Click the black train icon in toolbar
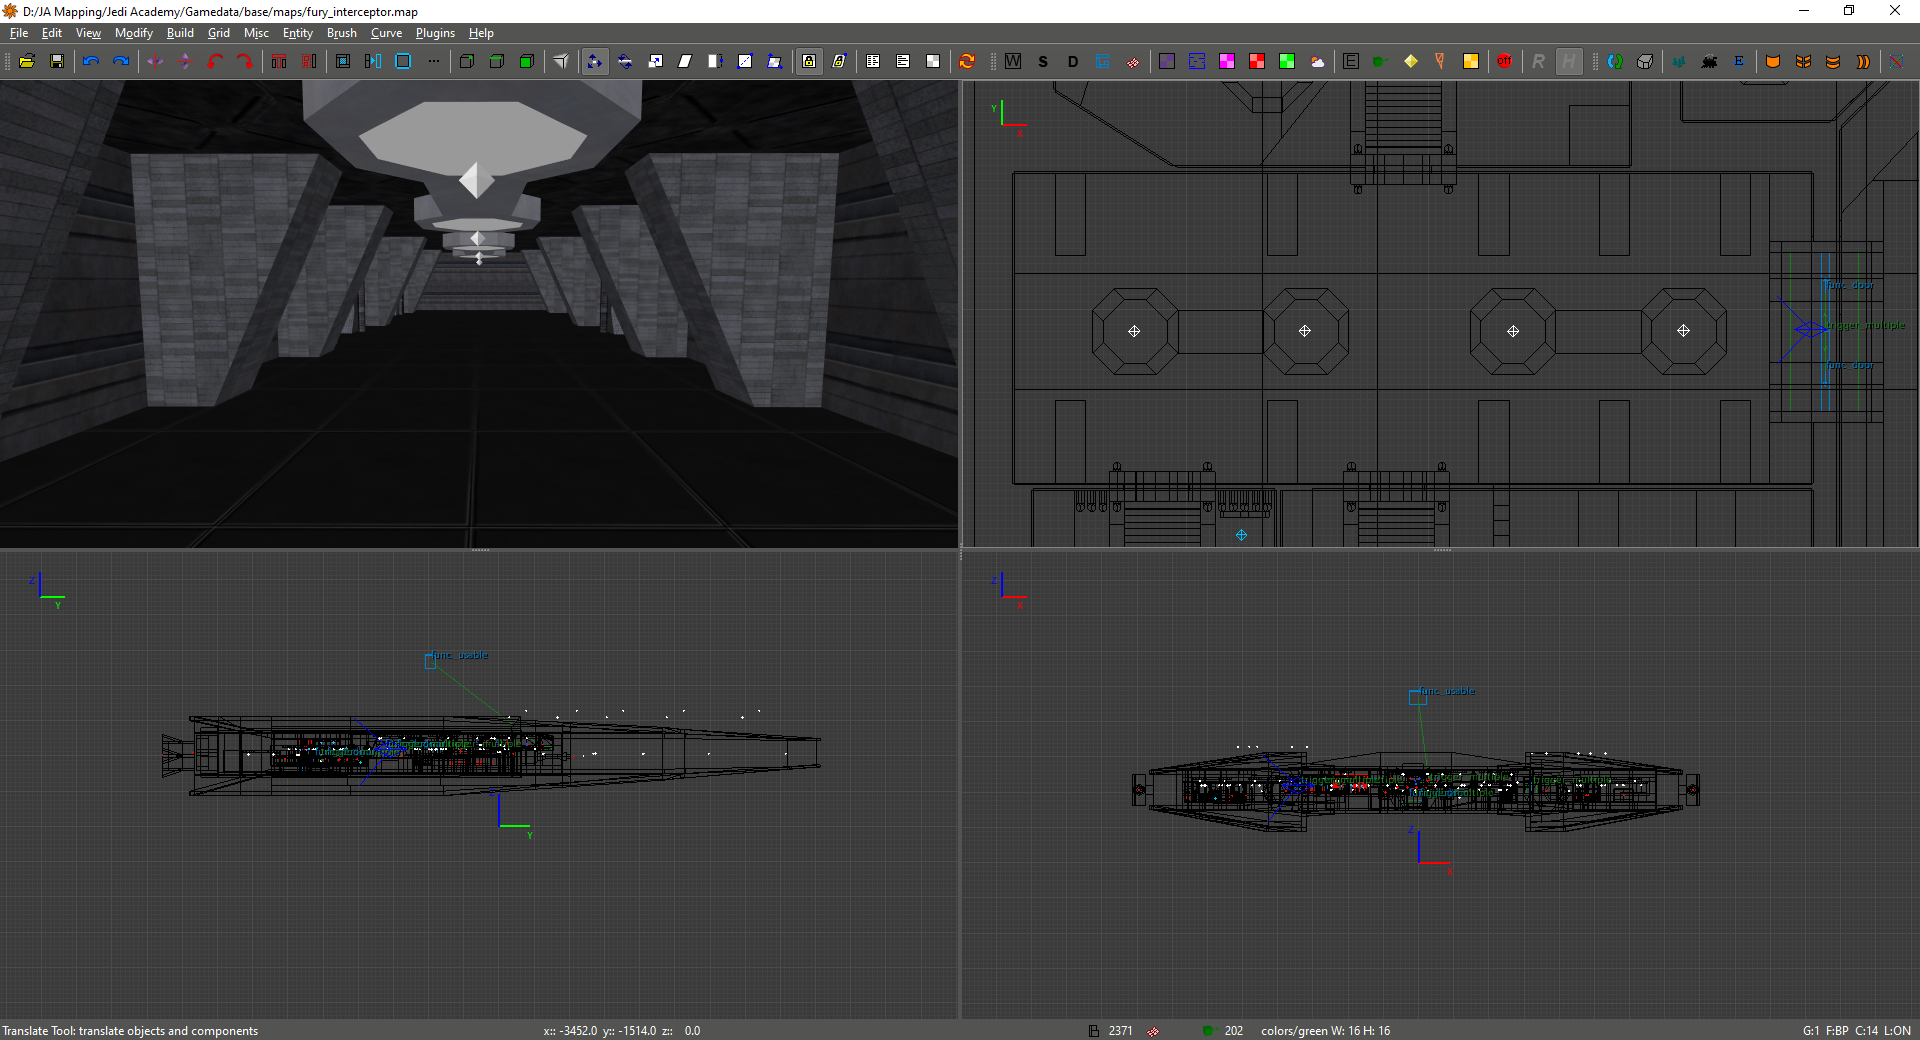 click(x=1709, y=61)
